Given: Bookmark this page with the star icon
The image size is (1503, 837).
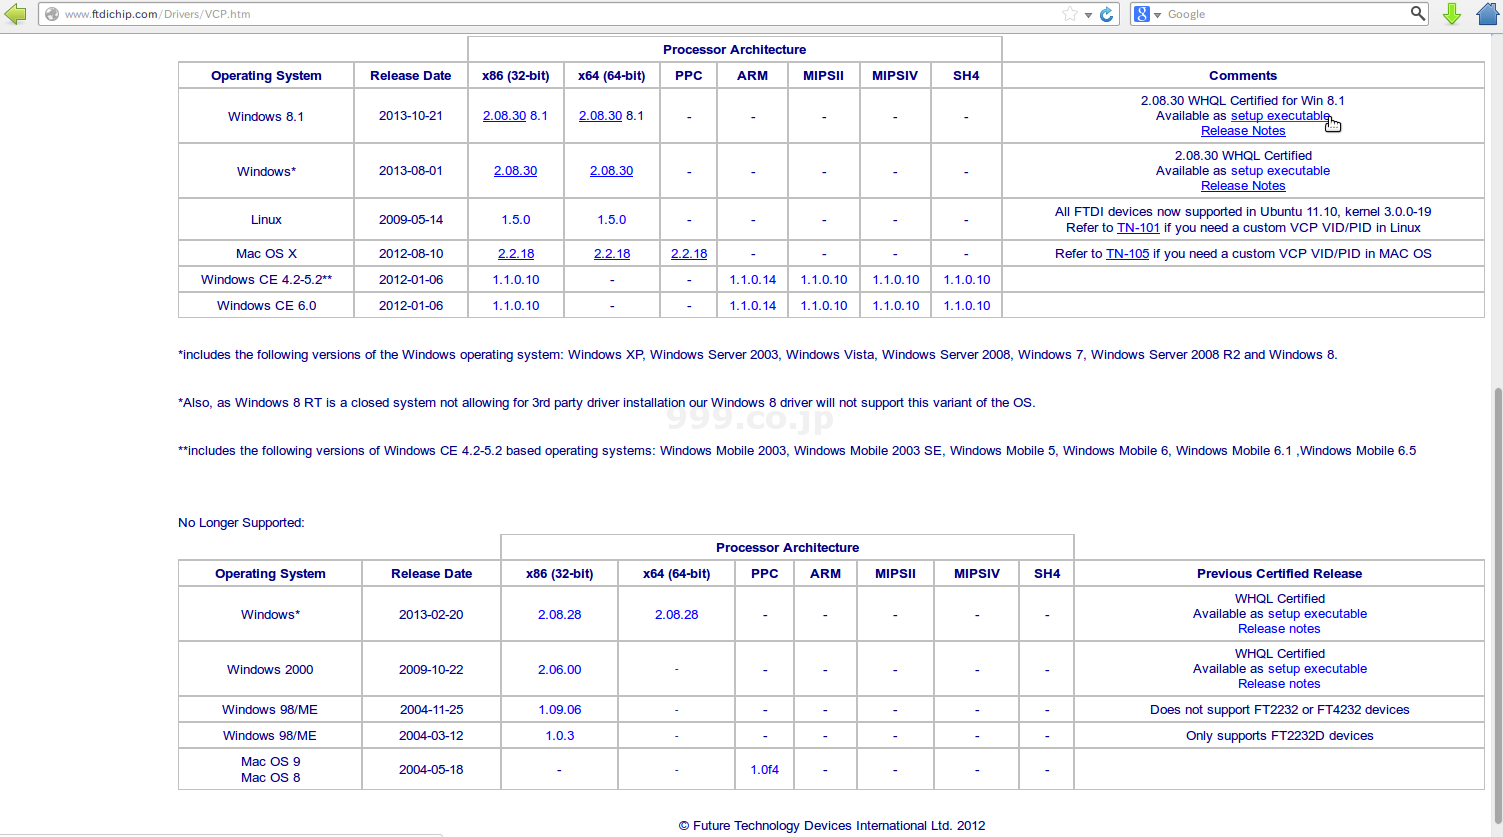Looking at the screenshot, I should [1070, 14].
